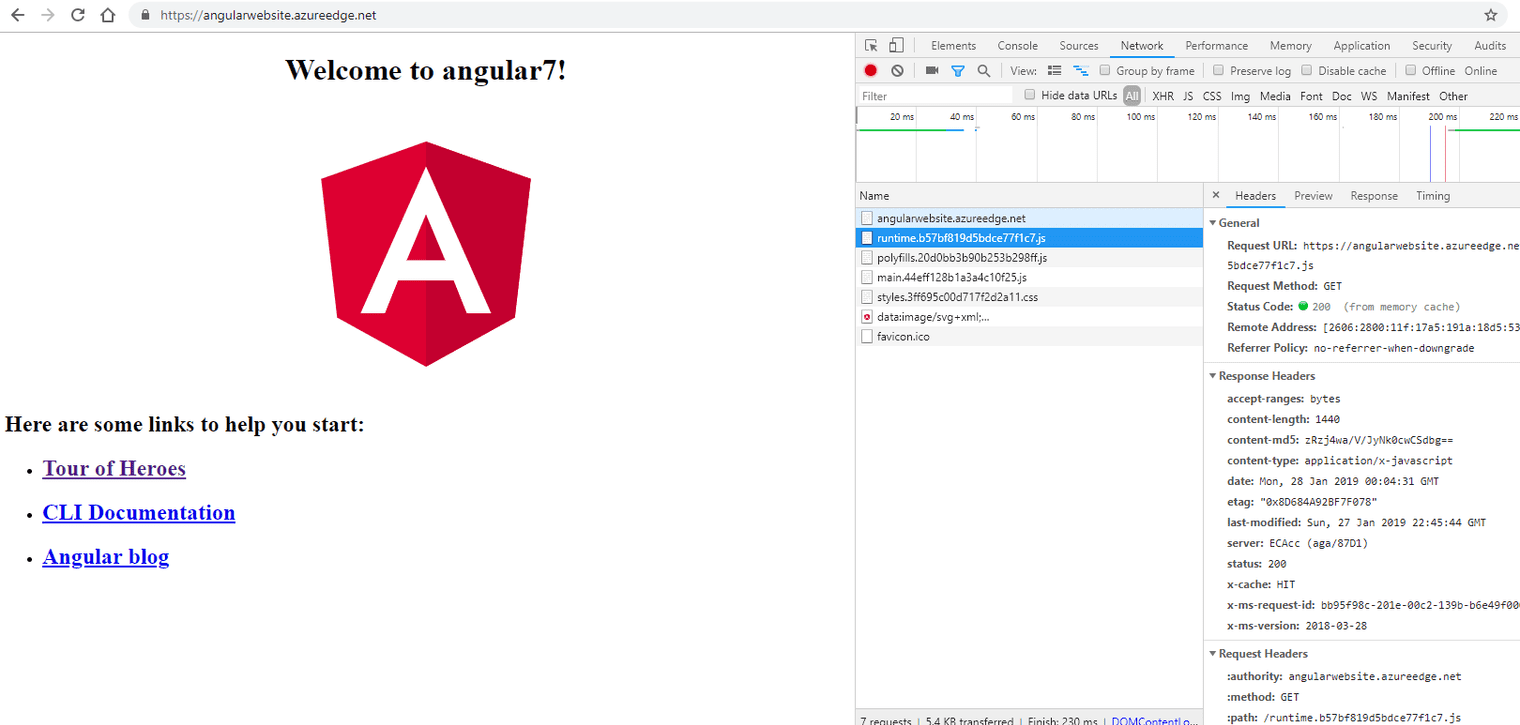Toggle the device toolbar icon

895,44
